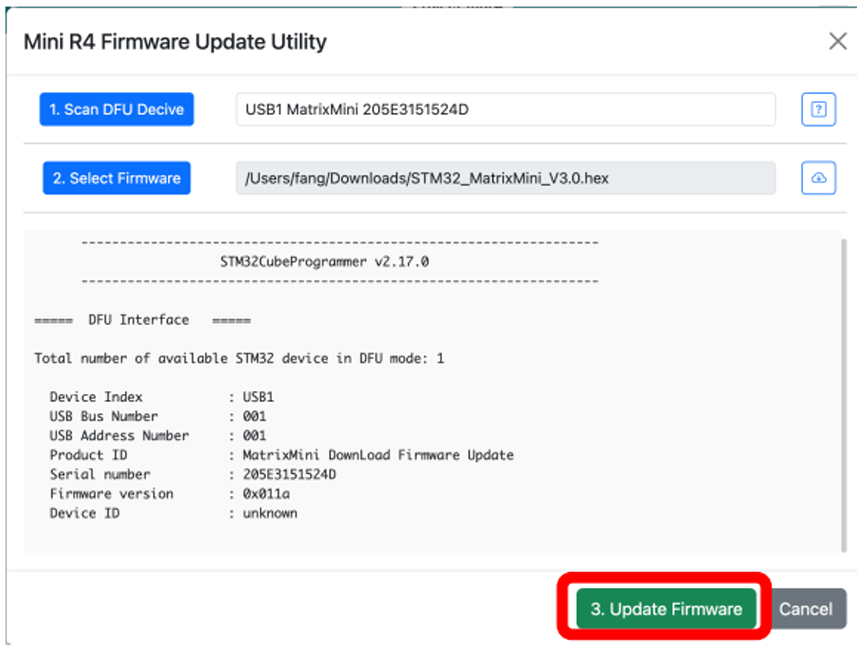Click the USB1 MatrixMini device field
Screen dimensions: 865x652
pos(505,109)
